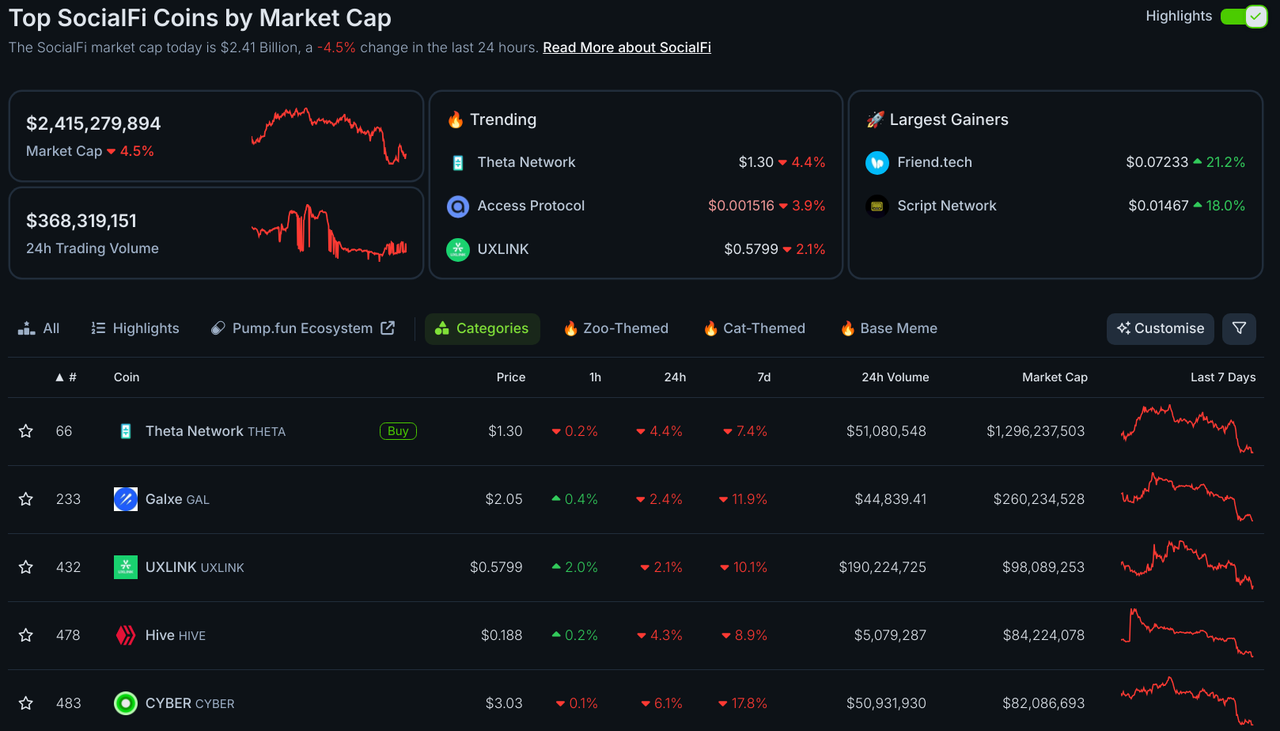Click the $368,319,151 trading volume value
The height and width of the screenshot is (731, 1280).
[81, 221]
